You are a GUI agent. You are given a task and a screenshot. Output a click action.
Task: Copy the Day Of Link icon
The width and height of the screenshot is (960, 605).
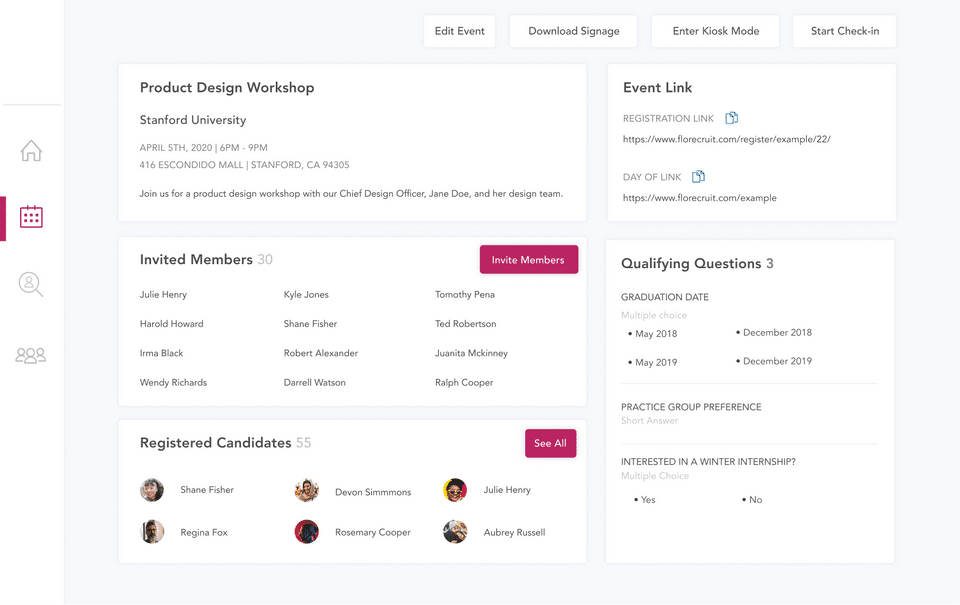[698, 177]
